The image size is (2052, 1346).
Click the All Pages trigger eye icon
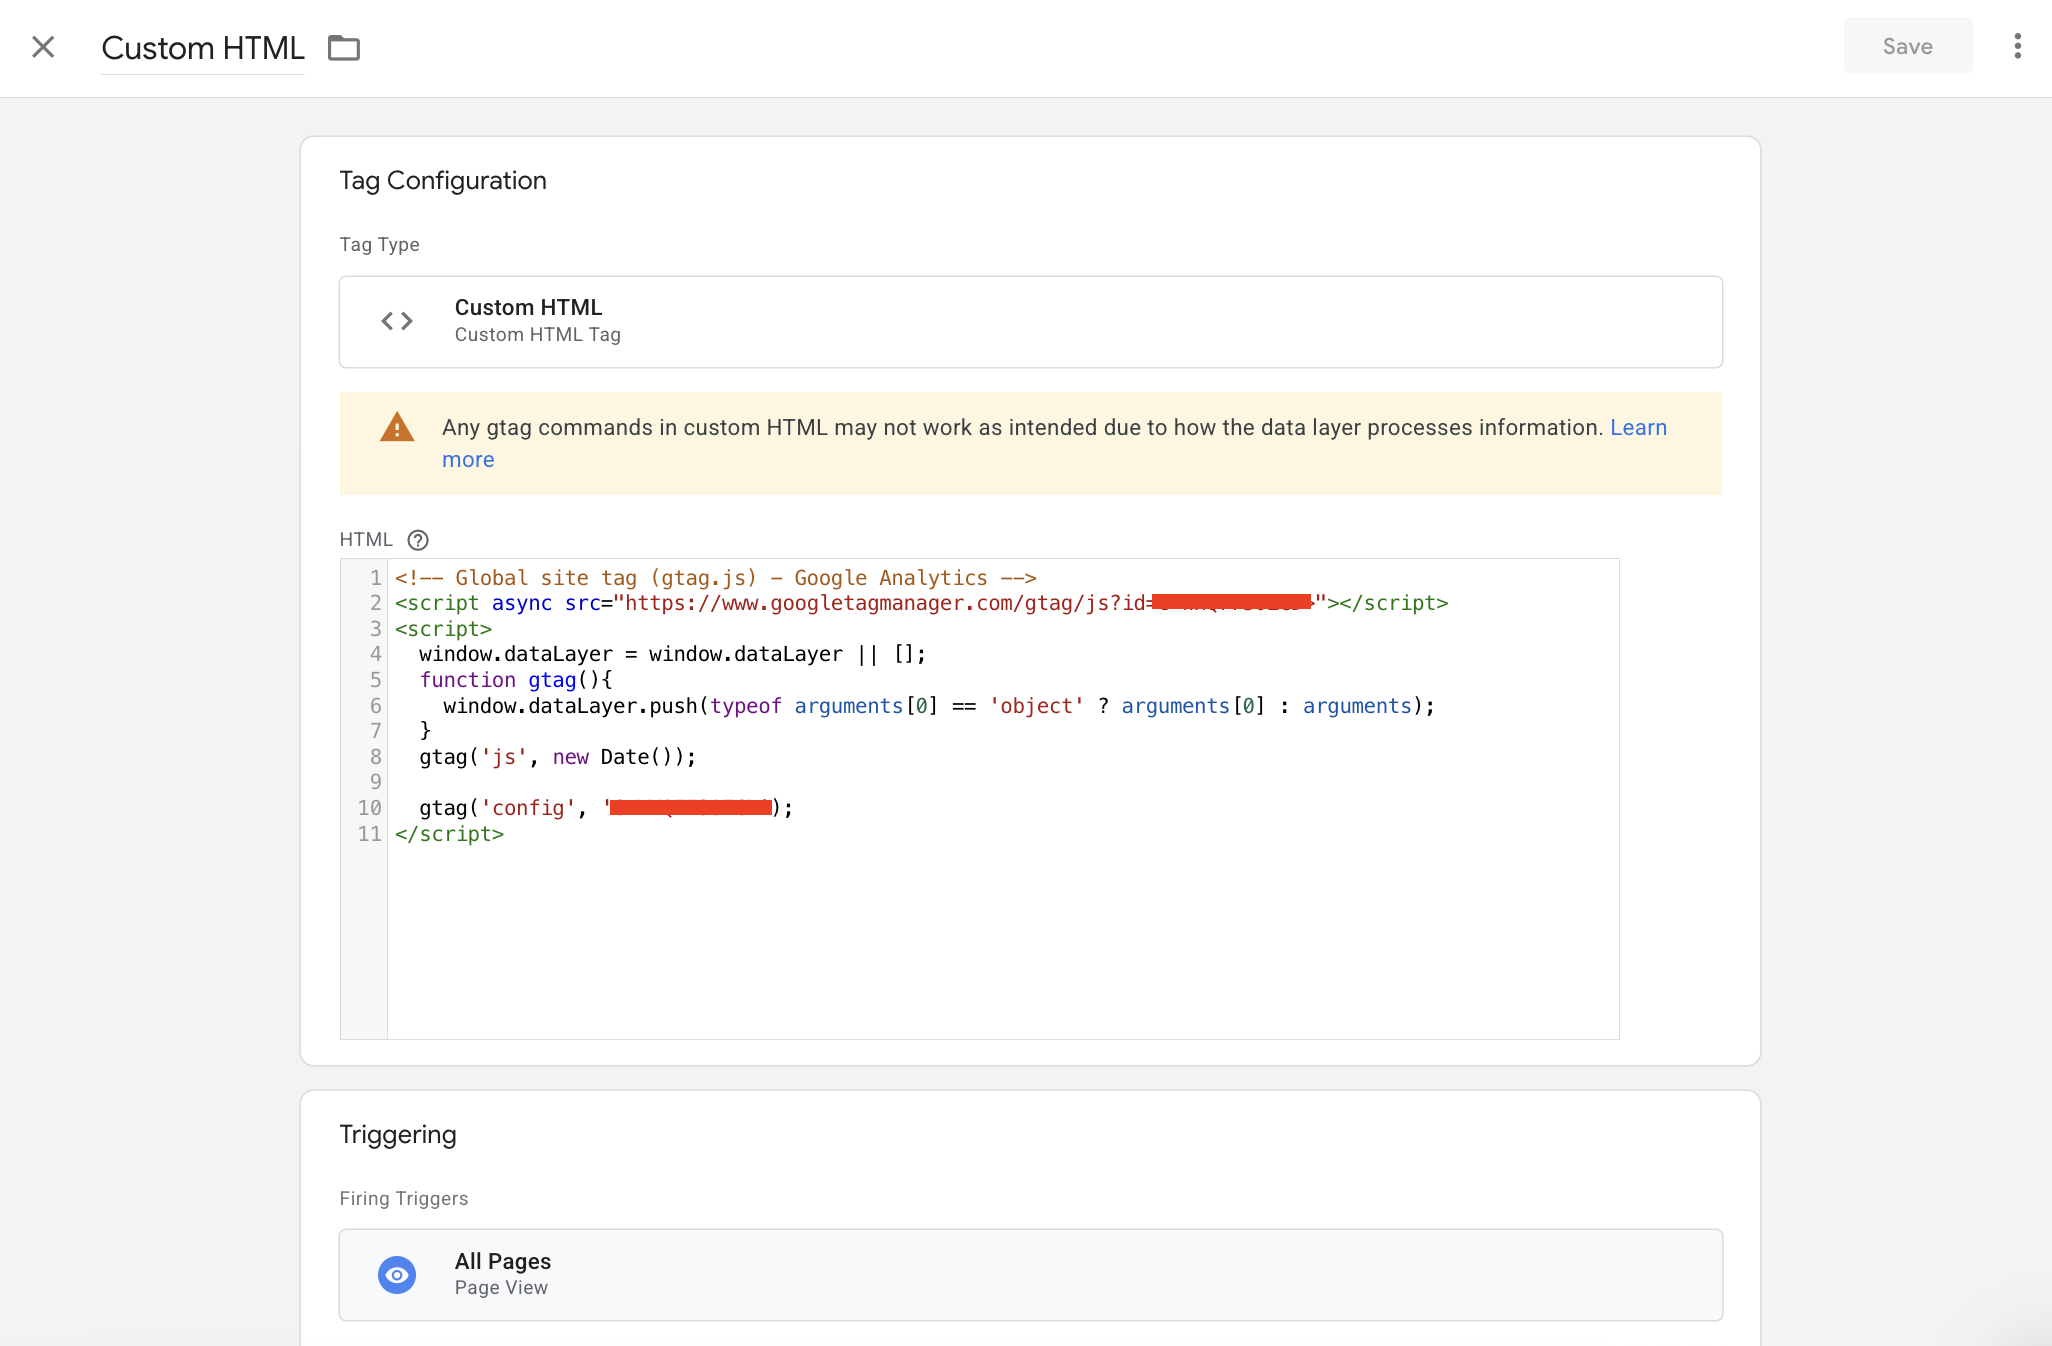click(397, 1275)
